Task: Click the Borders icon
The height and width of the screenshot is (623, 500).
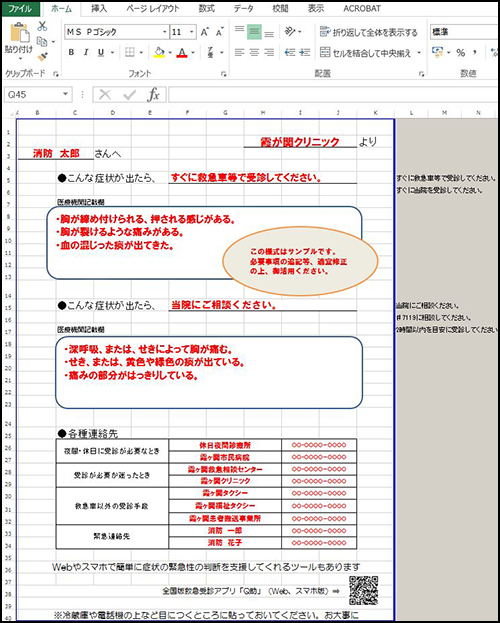Action: click(x=130, y=52)
